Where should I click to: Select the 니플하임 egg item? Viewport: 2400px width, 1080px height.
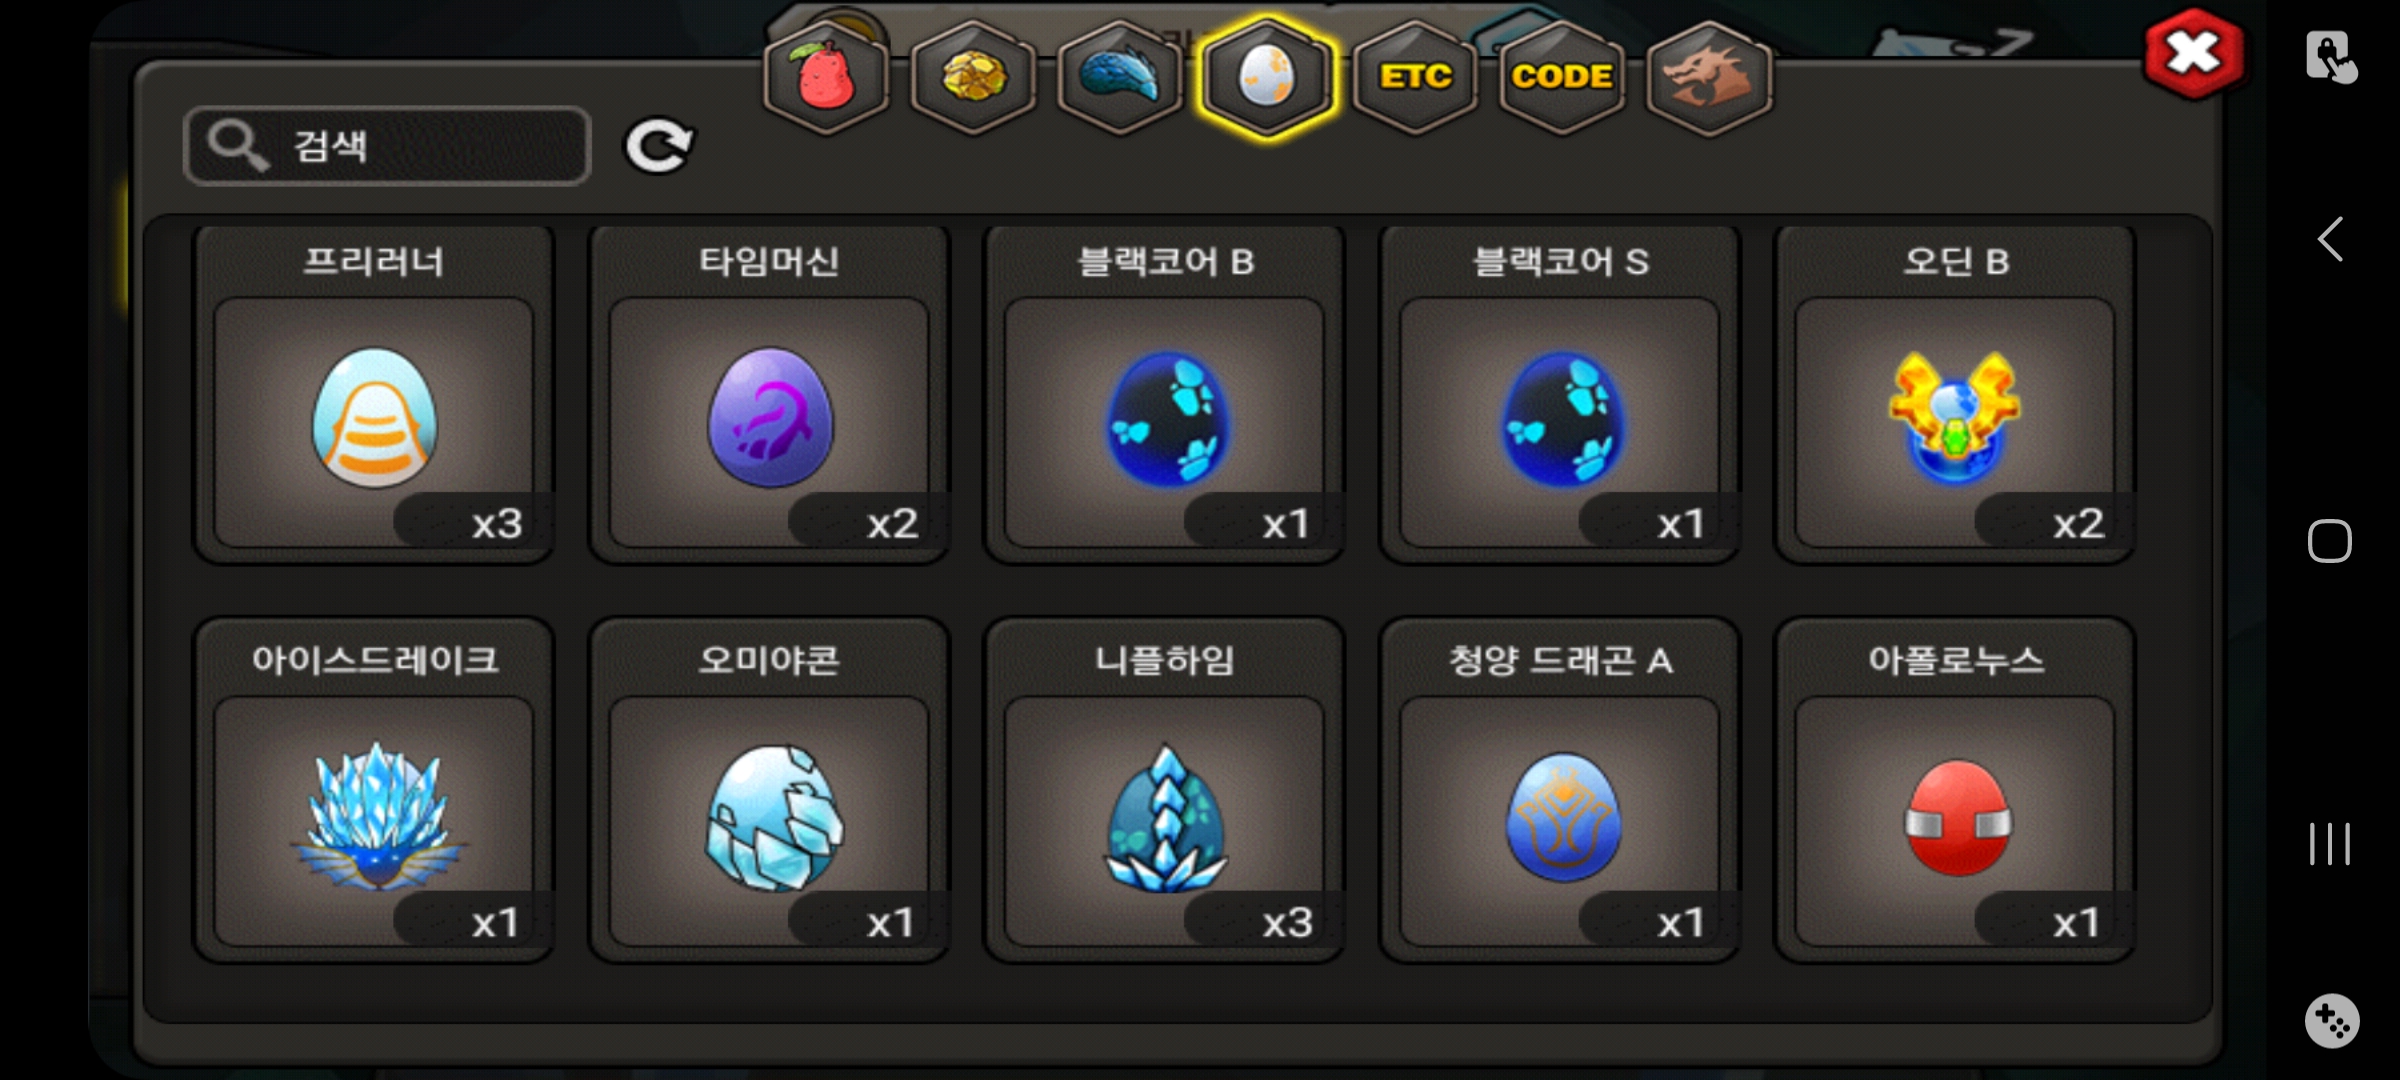[x=1164, y=790]
